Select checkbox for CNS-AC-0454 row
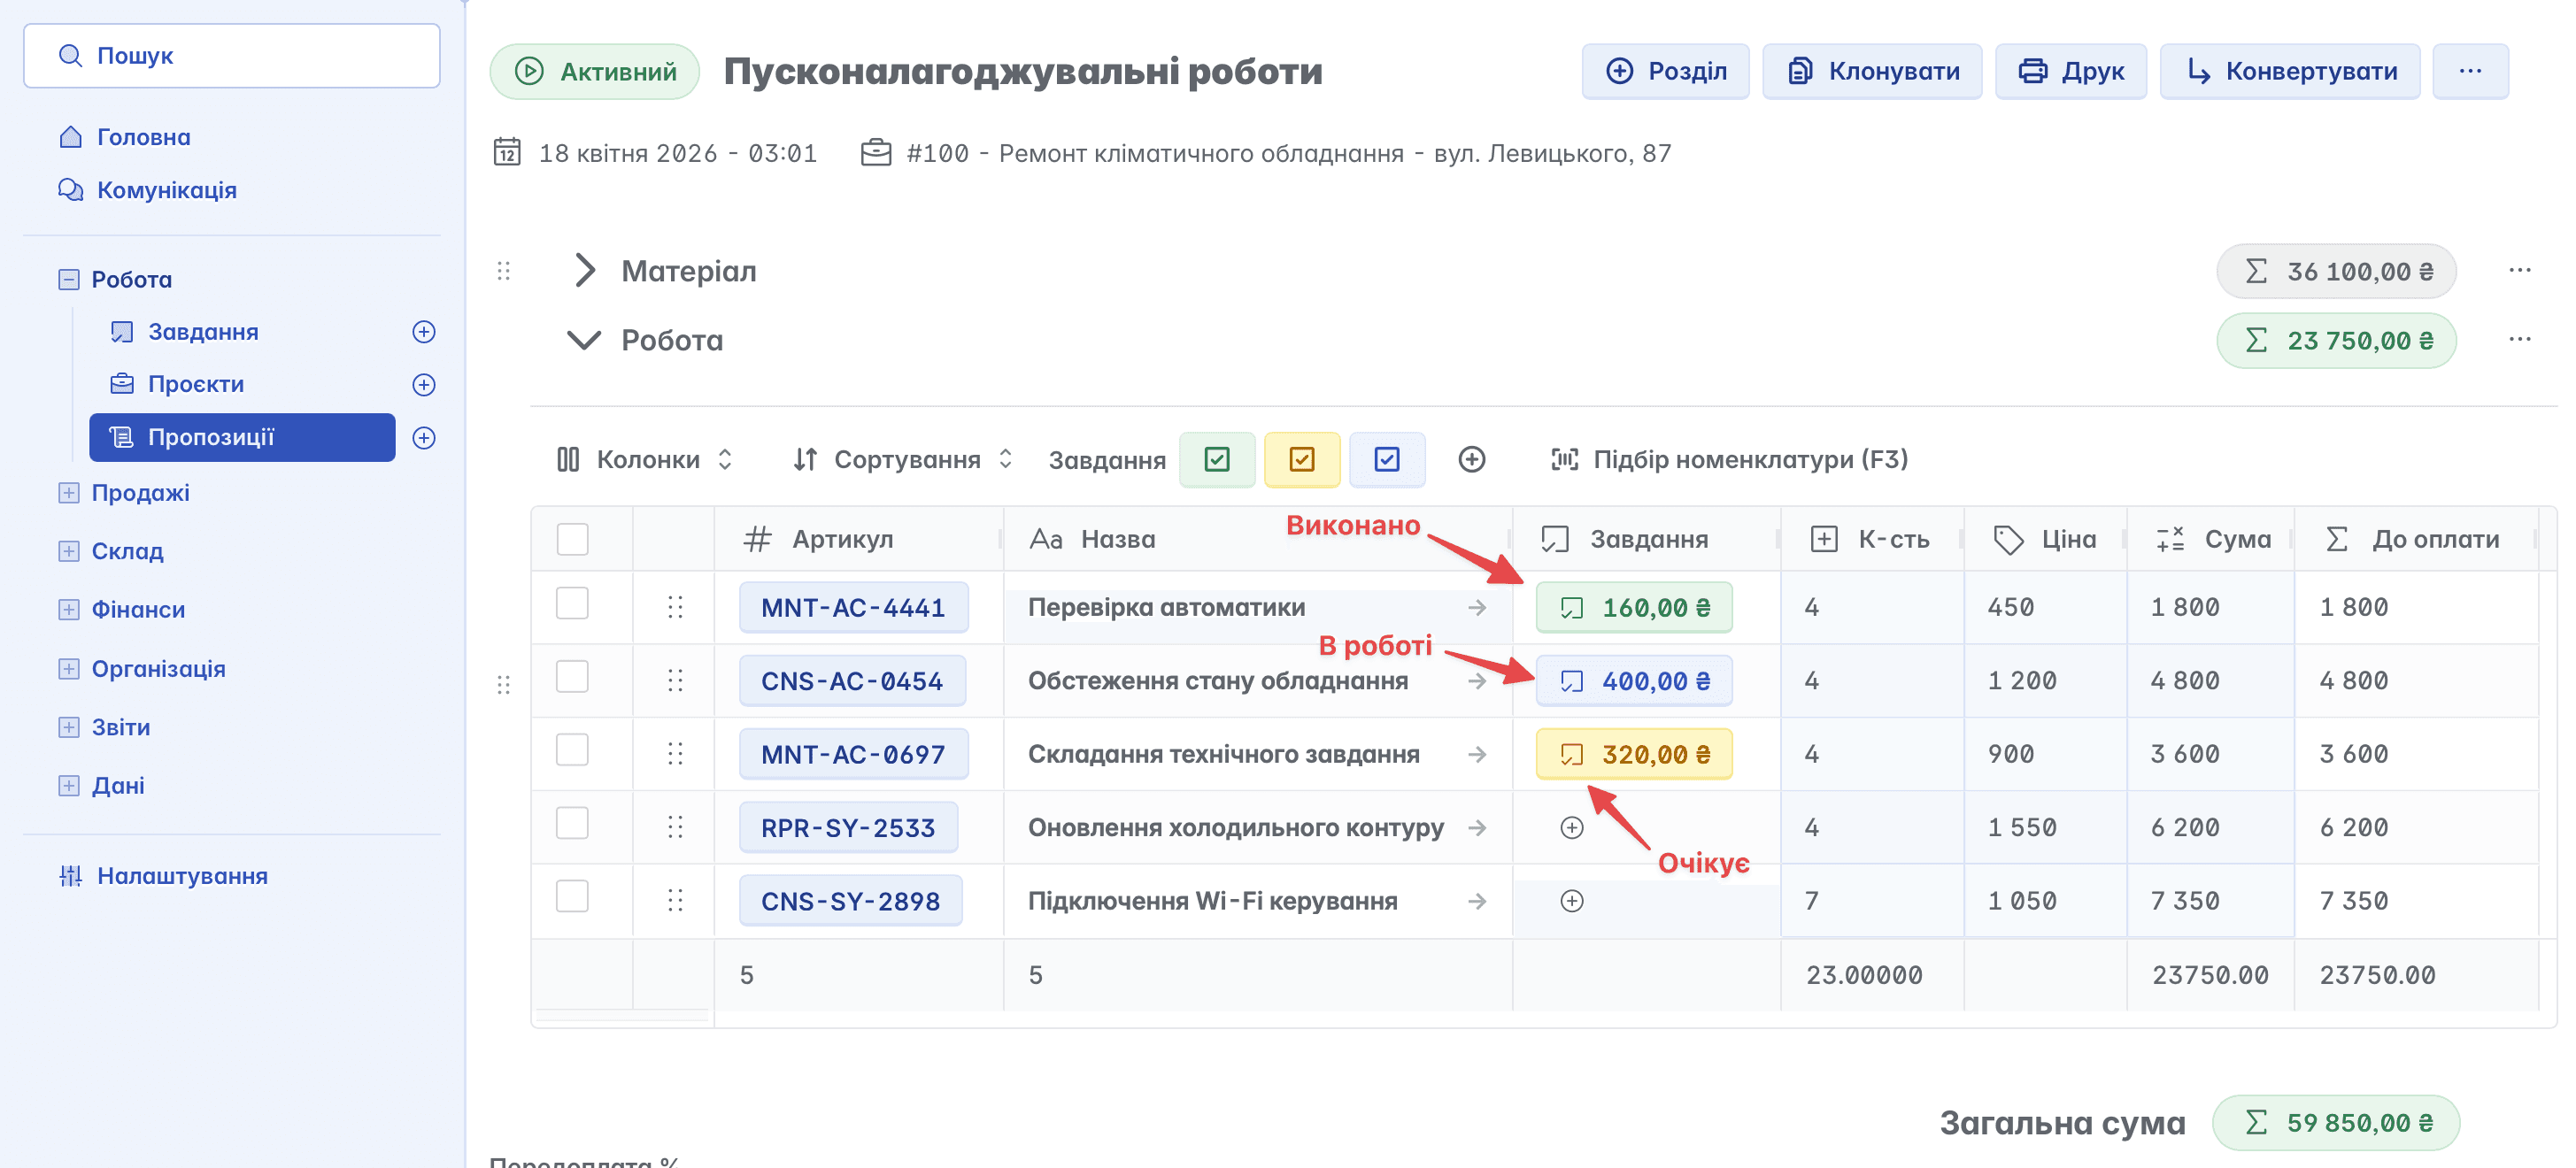This screenshot has height=1168, width=2576. [x=572, y=677]
